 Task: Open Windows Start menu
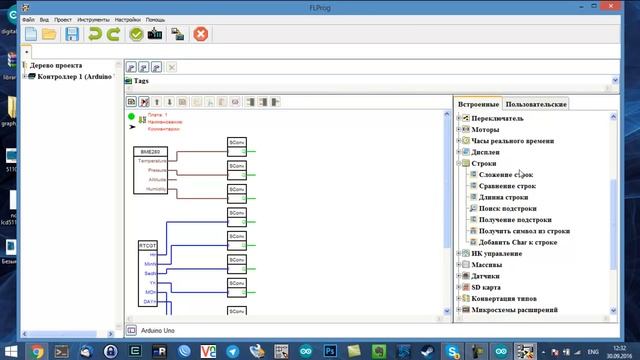pos(11,351)
